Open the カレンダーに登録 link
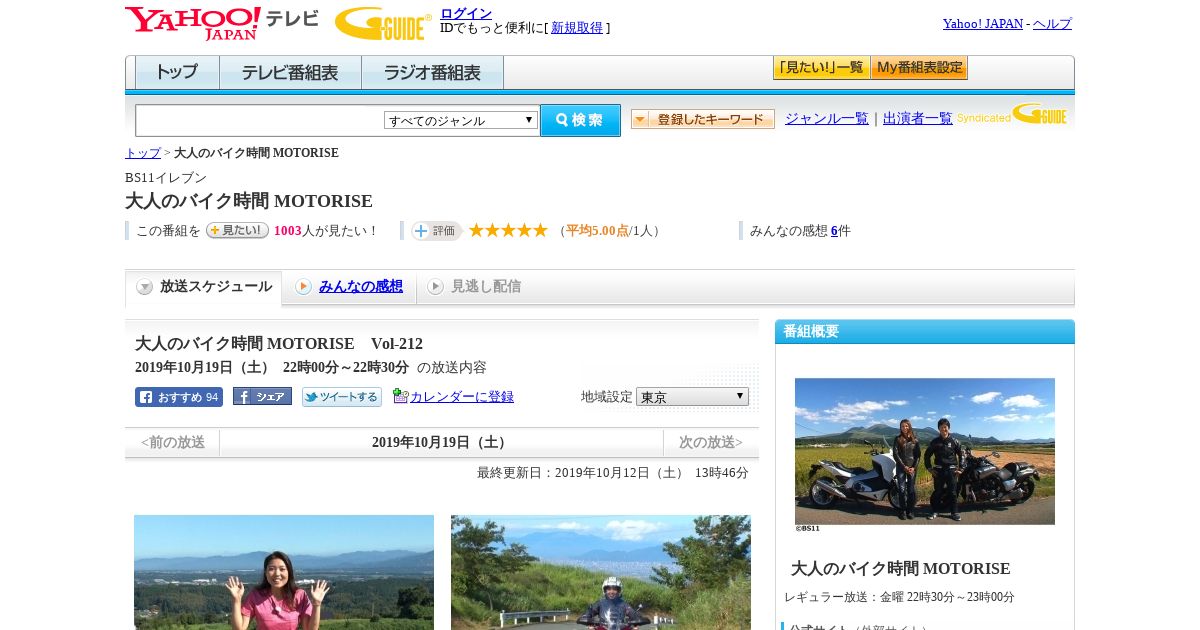1200x630 pixels. (462, 397)
